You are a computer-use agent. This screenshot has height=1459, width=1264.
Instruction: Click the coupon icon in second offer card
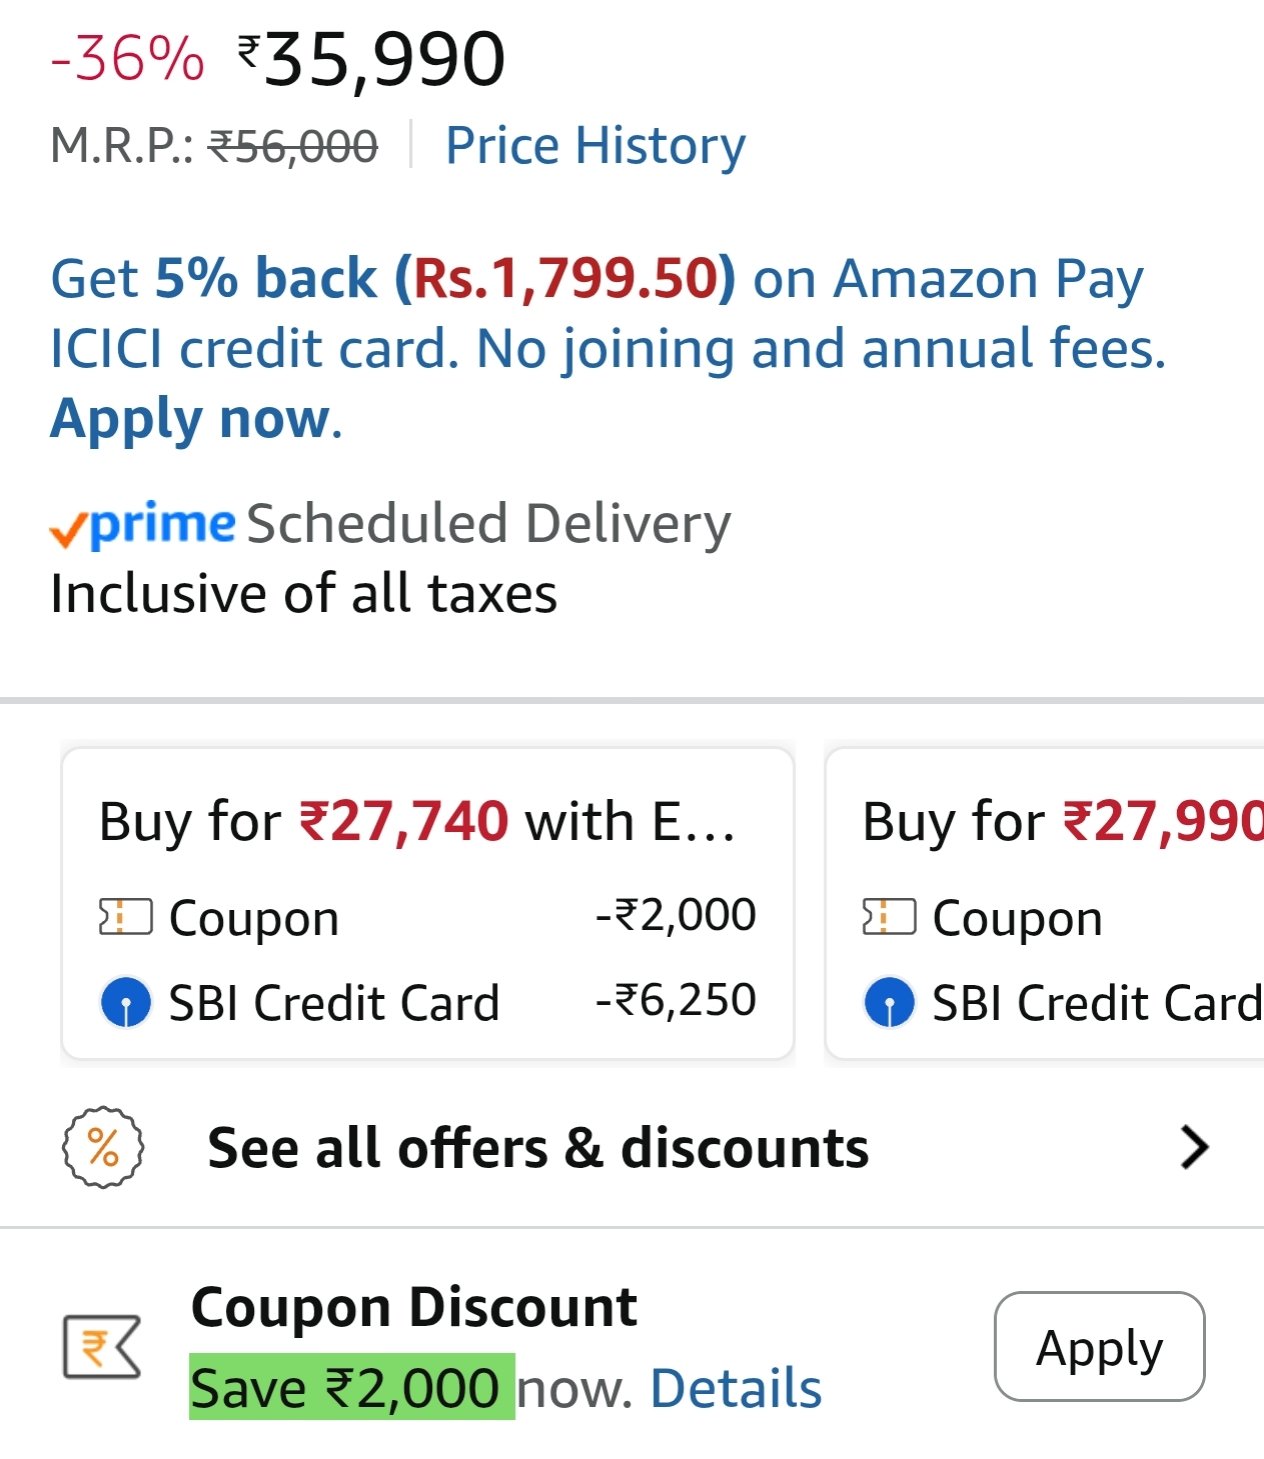tap(889, 917)
